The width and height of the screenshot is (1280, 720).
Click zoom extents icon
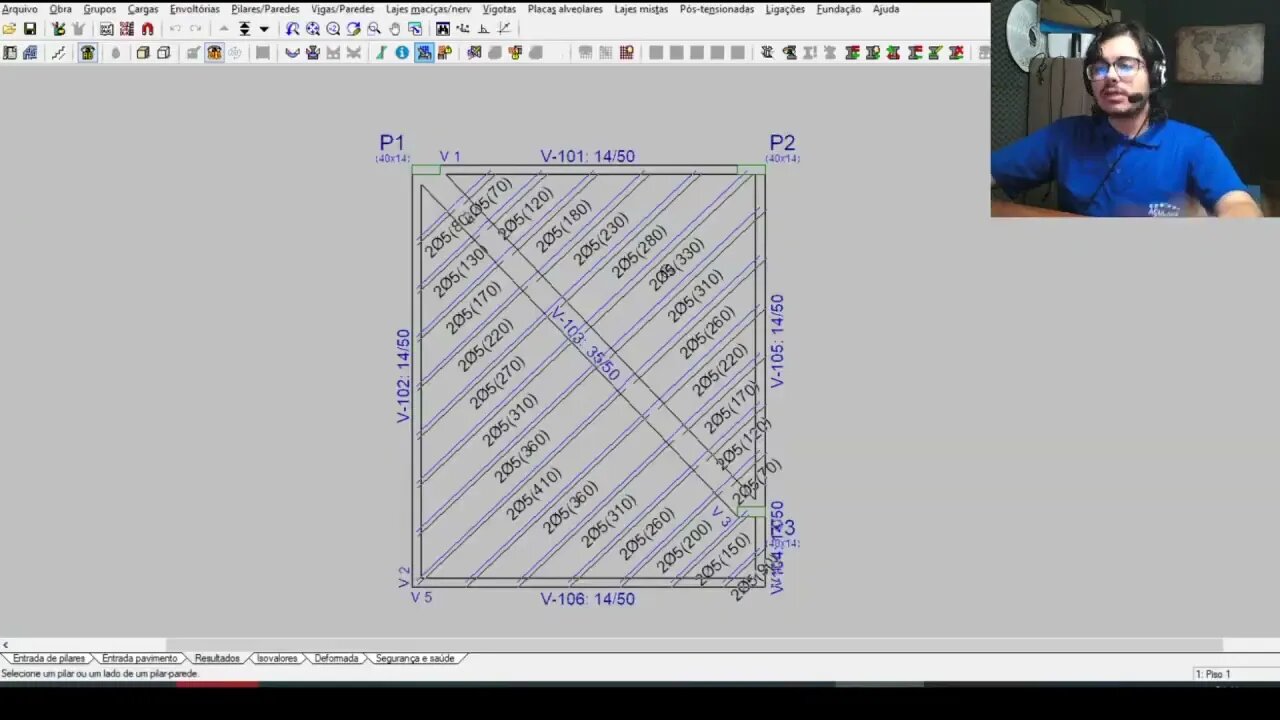point(313,29)
